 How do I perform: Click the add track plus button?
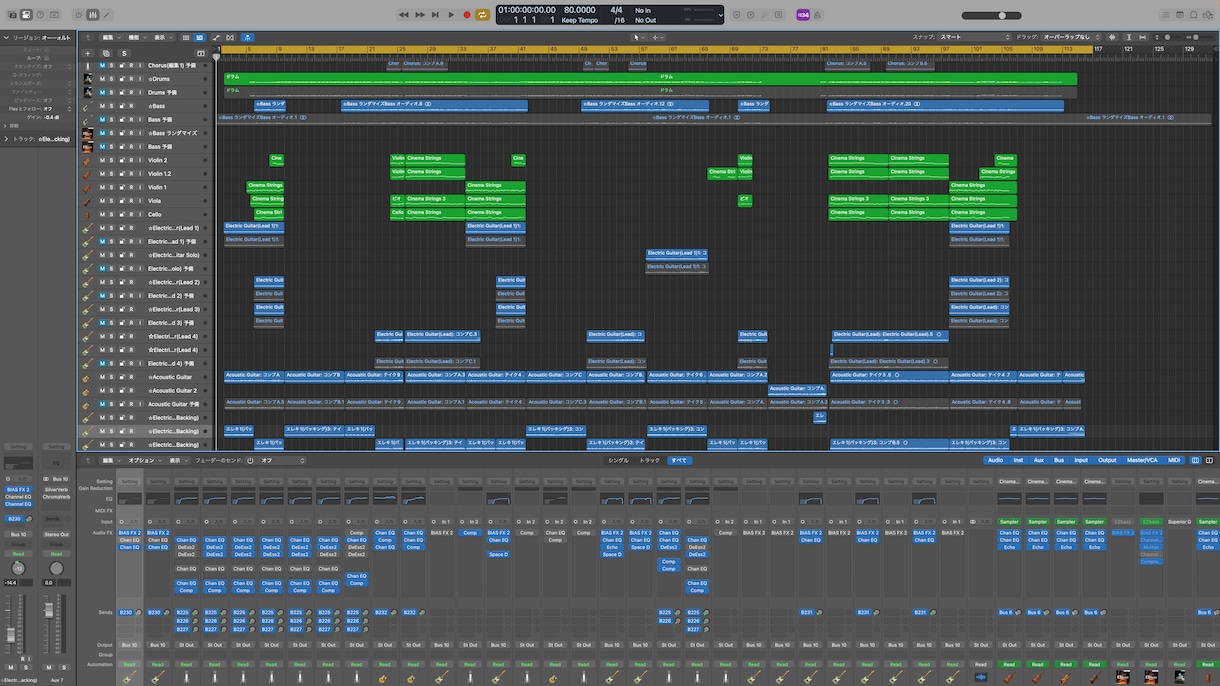88,53
